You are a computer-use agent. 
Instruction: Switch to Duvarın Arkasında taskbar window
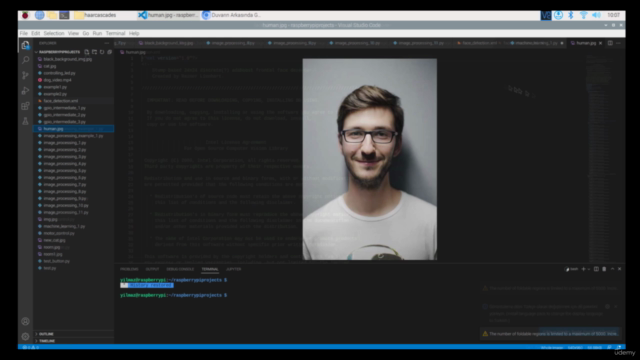pyautogui.click(x=232, y=15)
